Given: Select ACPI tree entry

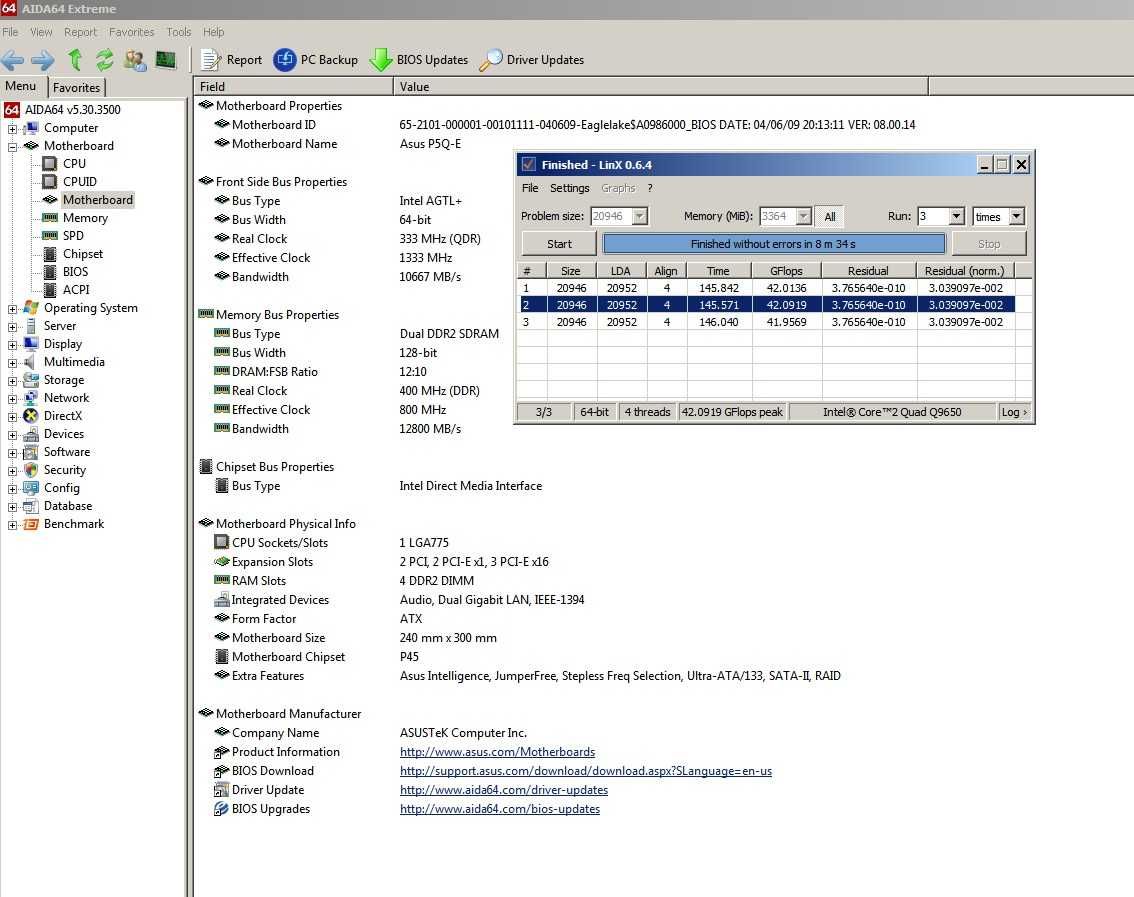Looking at the screenshot, I should [76, 289].
